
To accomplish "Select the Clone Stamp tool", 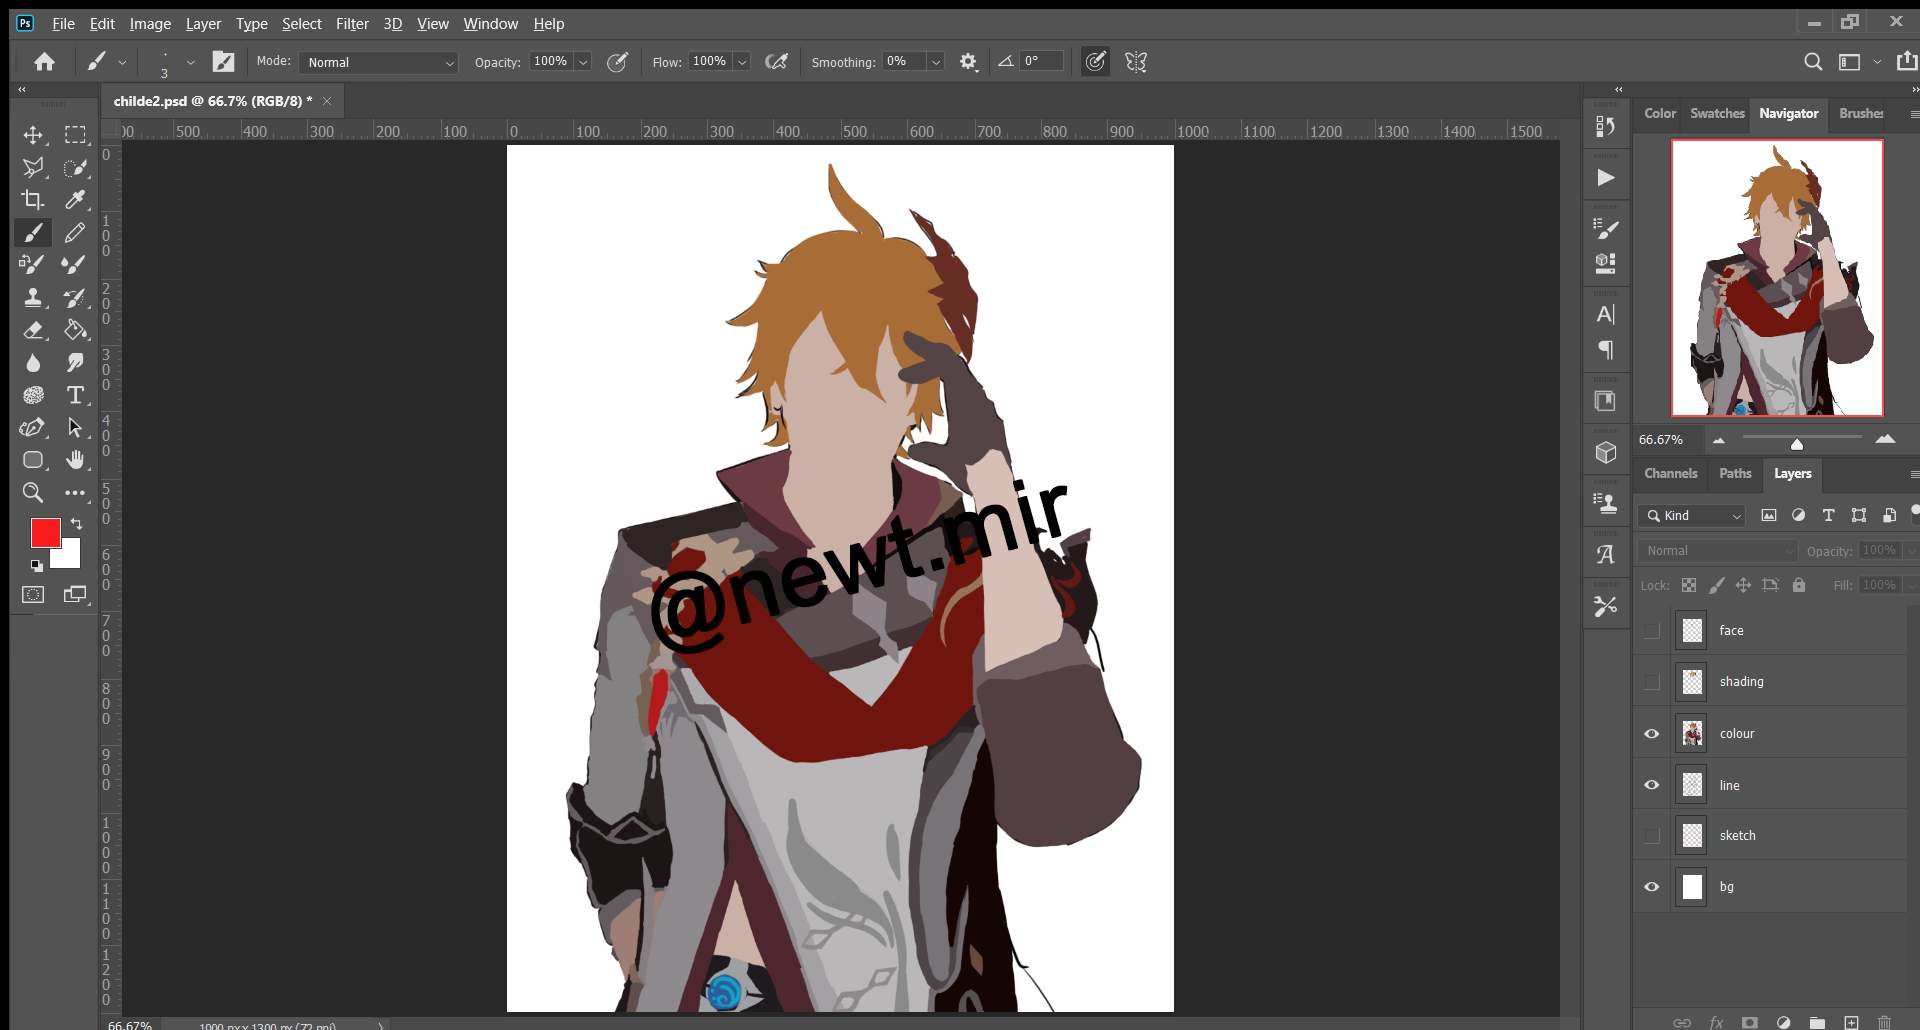I will (x=33, y=297).
